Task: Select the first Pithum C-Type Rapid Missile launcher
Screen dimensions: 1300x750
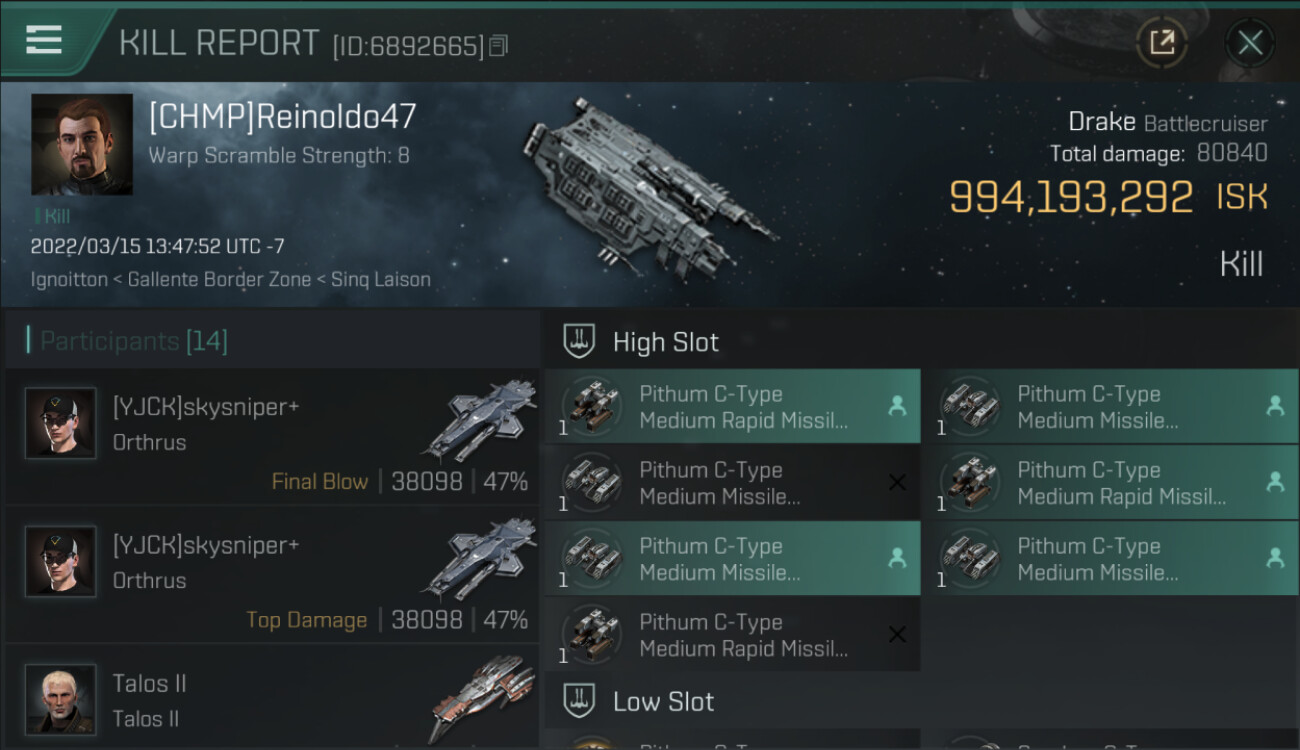Action: (x=733, y=407)
